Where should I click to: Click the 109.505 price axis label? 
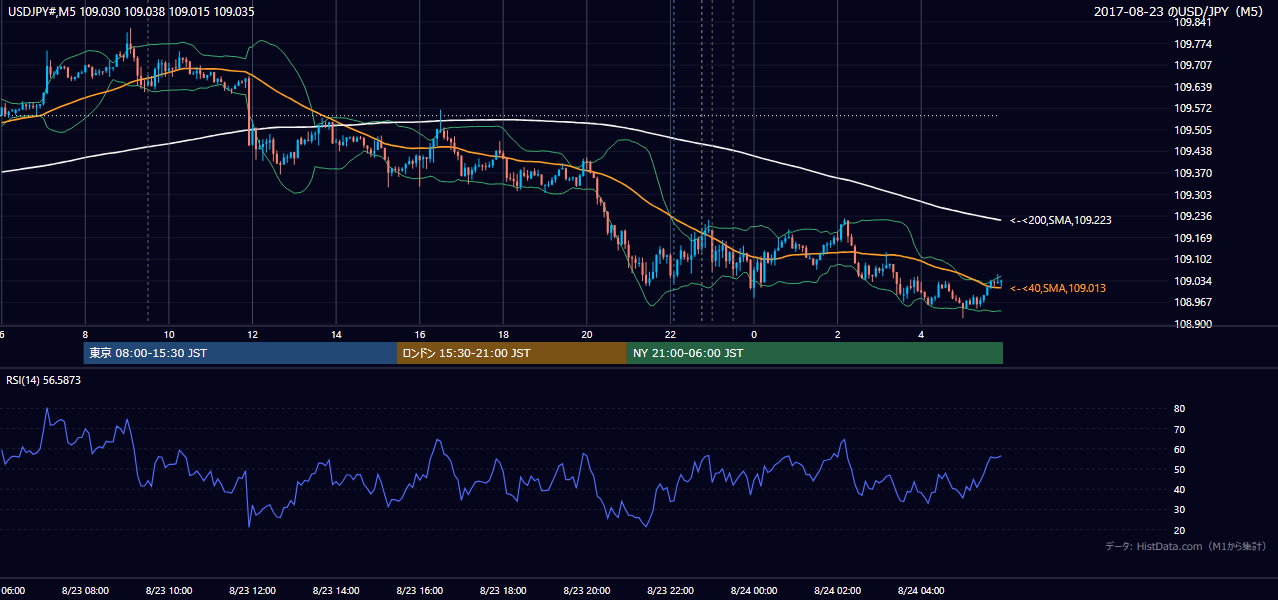click(1193, 130)
